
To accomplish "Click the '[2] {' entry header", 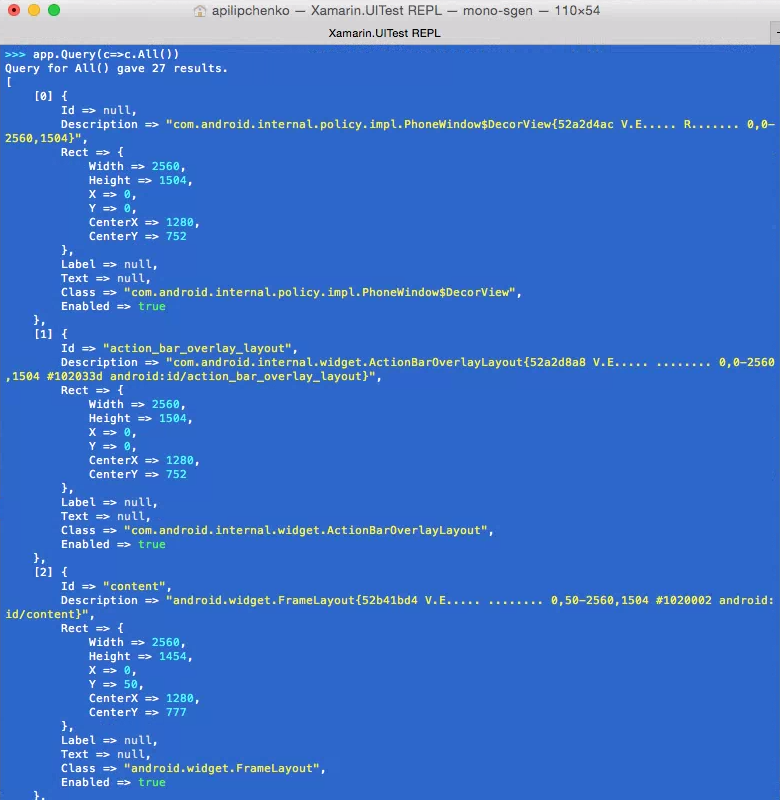I will pyautogui.click(x=51, y=572).
